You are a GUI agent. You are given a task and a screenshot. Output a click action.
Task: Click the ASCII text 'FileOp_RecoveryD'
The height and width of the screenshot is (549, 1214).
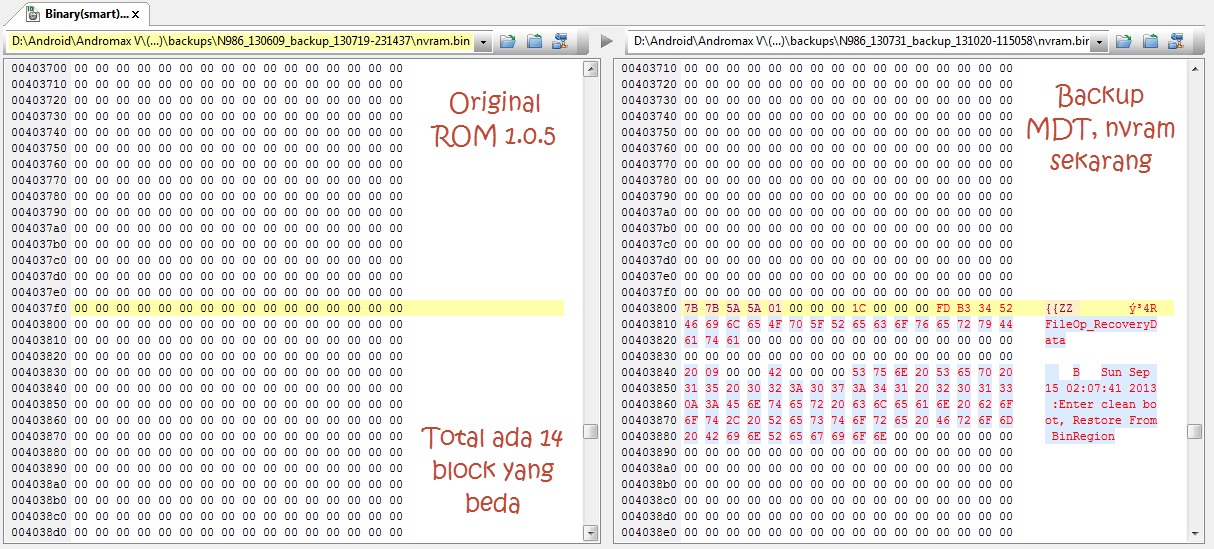tap(1101, 324)
